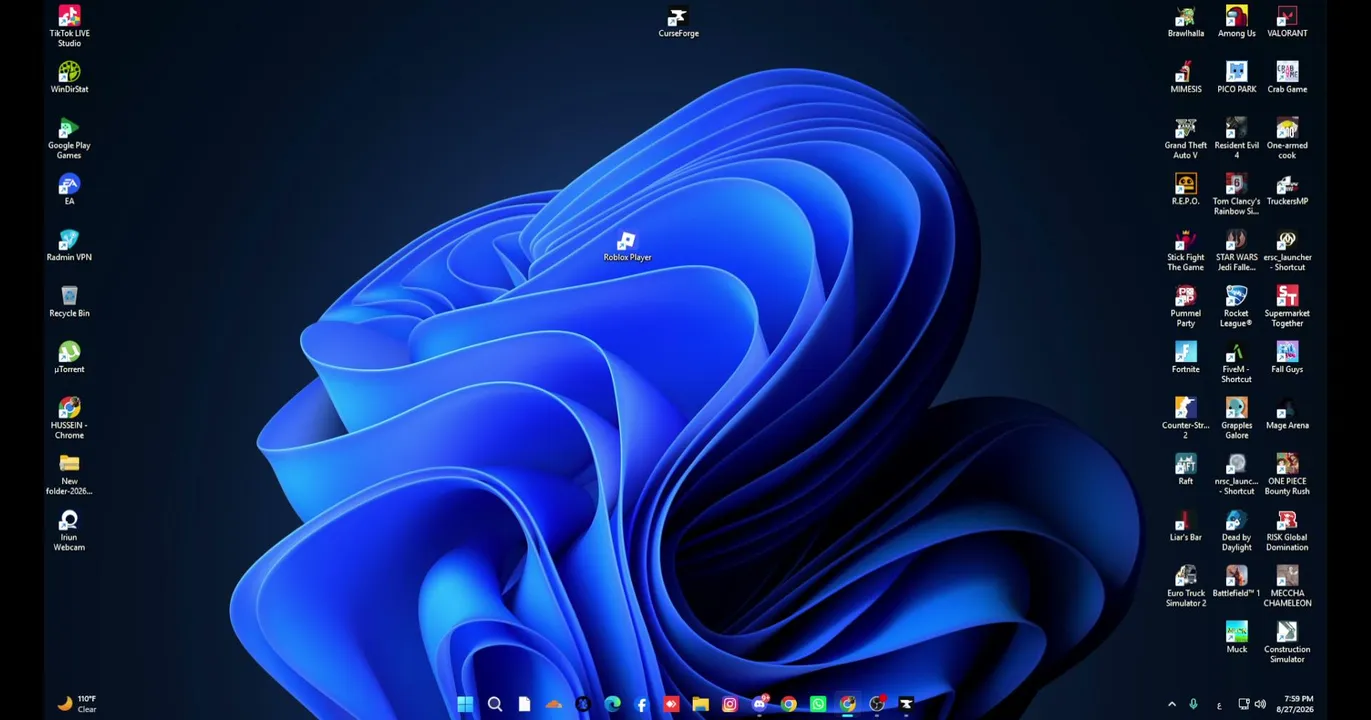
Task: Open Facebook from the taskbar
Action: pos(641,704)
